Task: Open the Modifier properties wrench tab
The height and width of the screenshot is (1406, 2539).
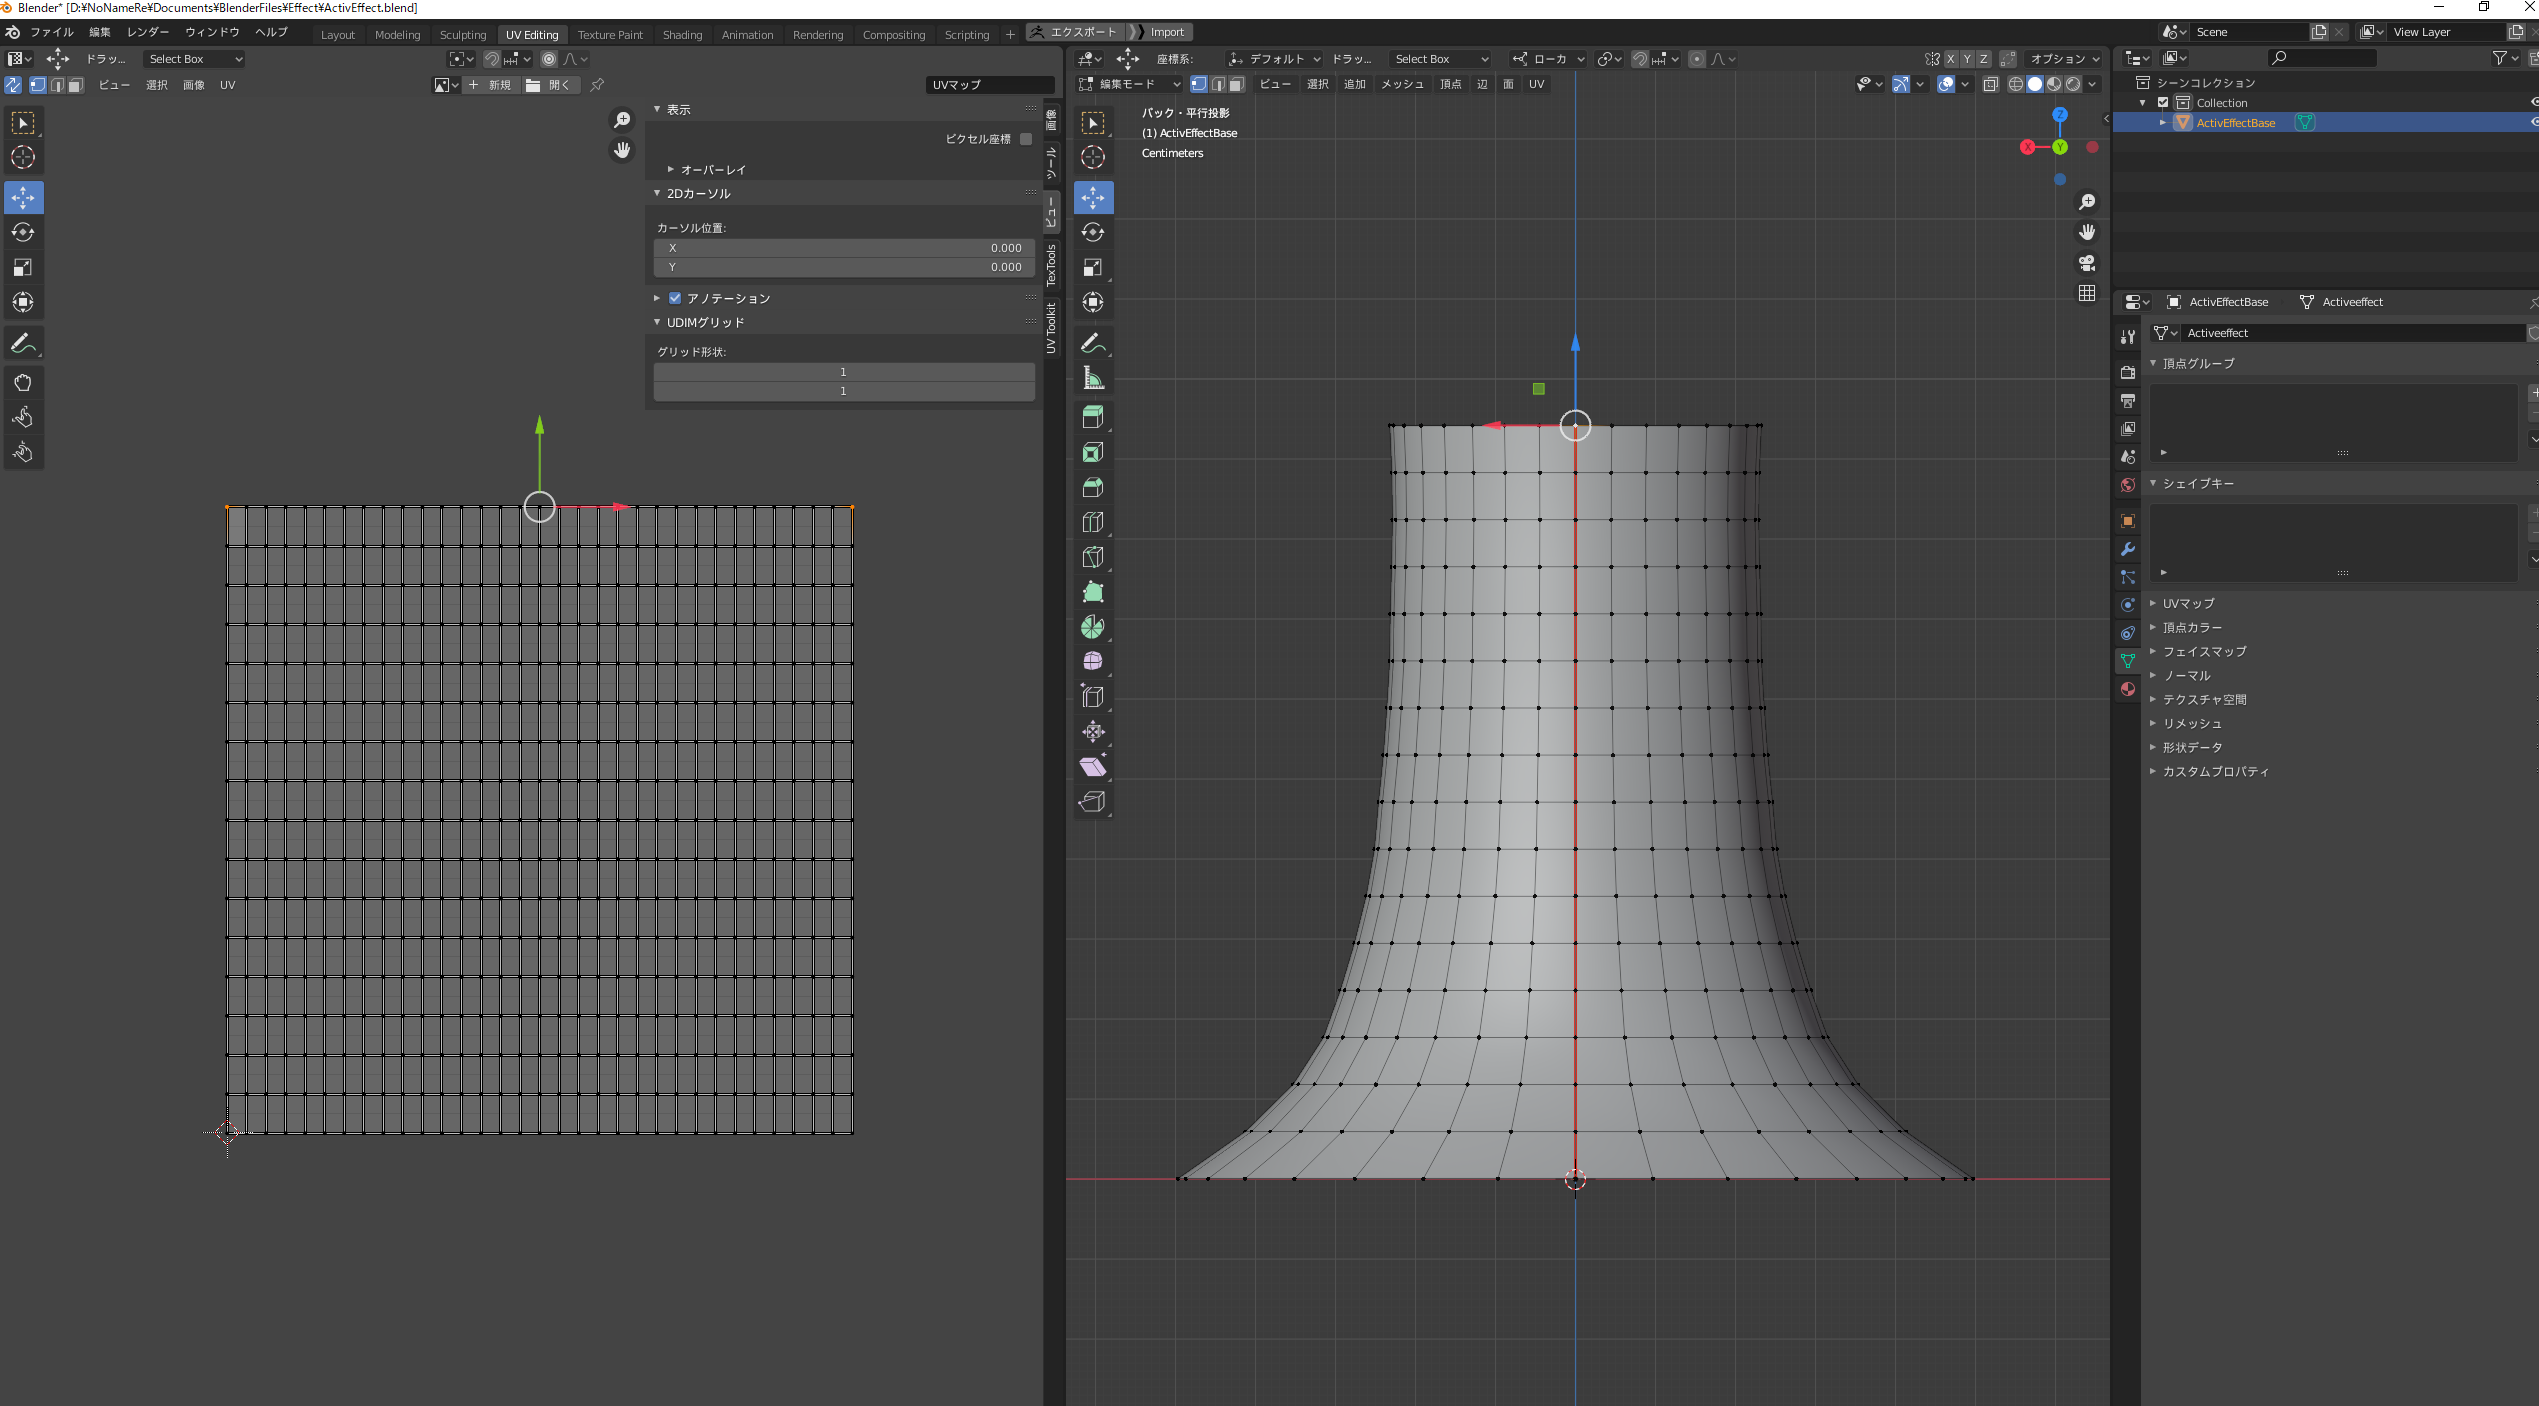Action: [x=2127, y=549]
